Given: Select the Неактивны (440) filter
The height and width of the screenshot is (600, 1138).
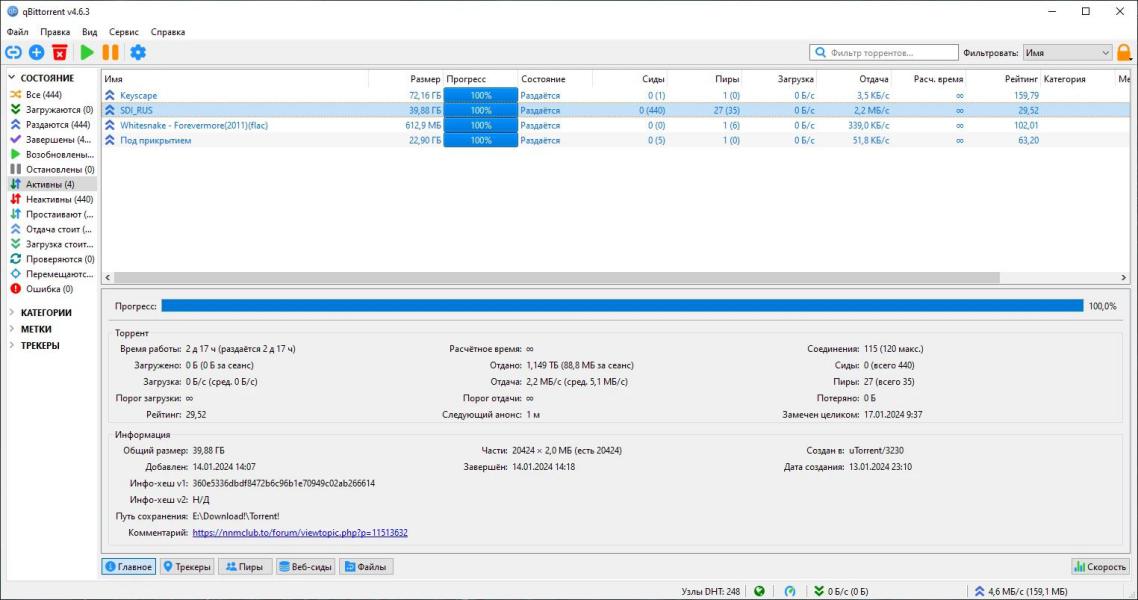Looking at the screenshot, I should coord(52,199).
